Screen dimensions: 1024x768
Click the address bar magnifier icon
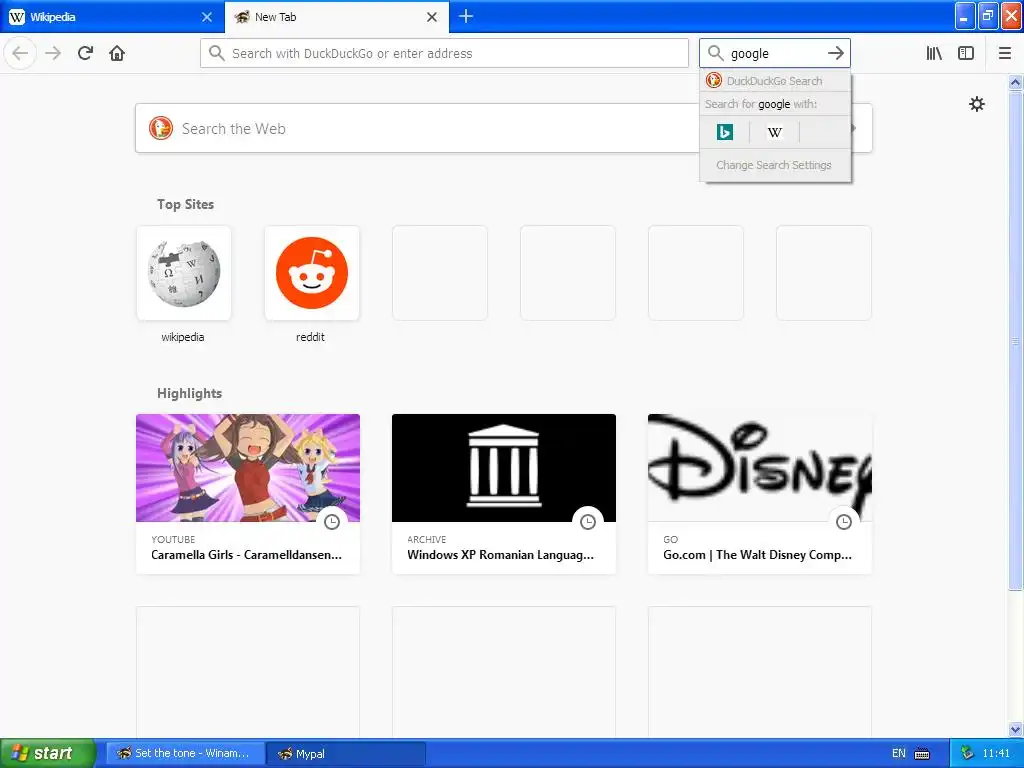[x=217, y=53]
